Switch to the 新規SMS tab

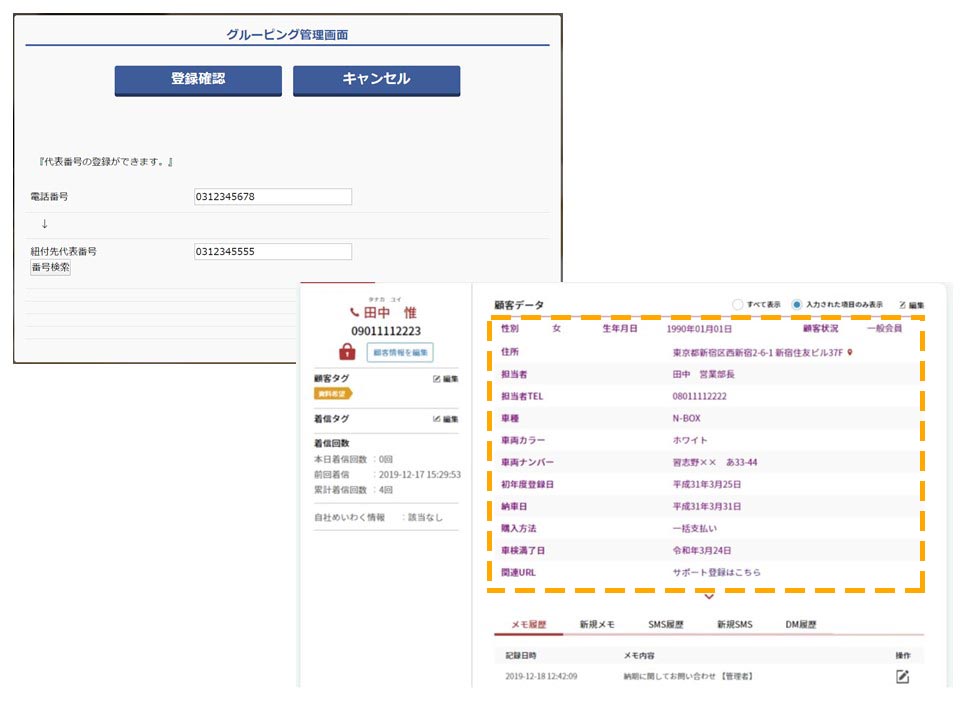tap(735, 624)
